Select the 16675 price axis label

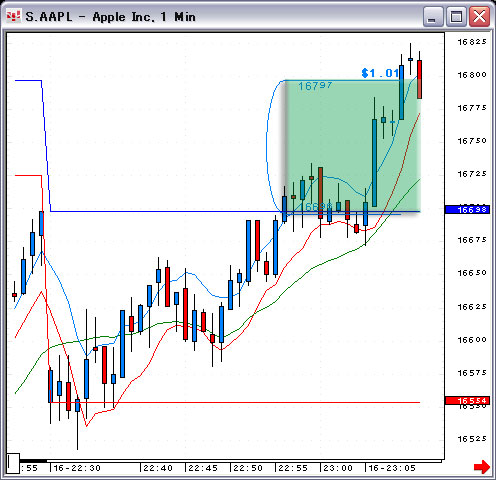(472, 240)
